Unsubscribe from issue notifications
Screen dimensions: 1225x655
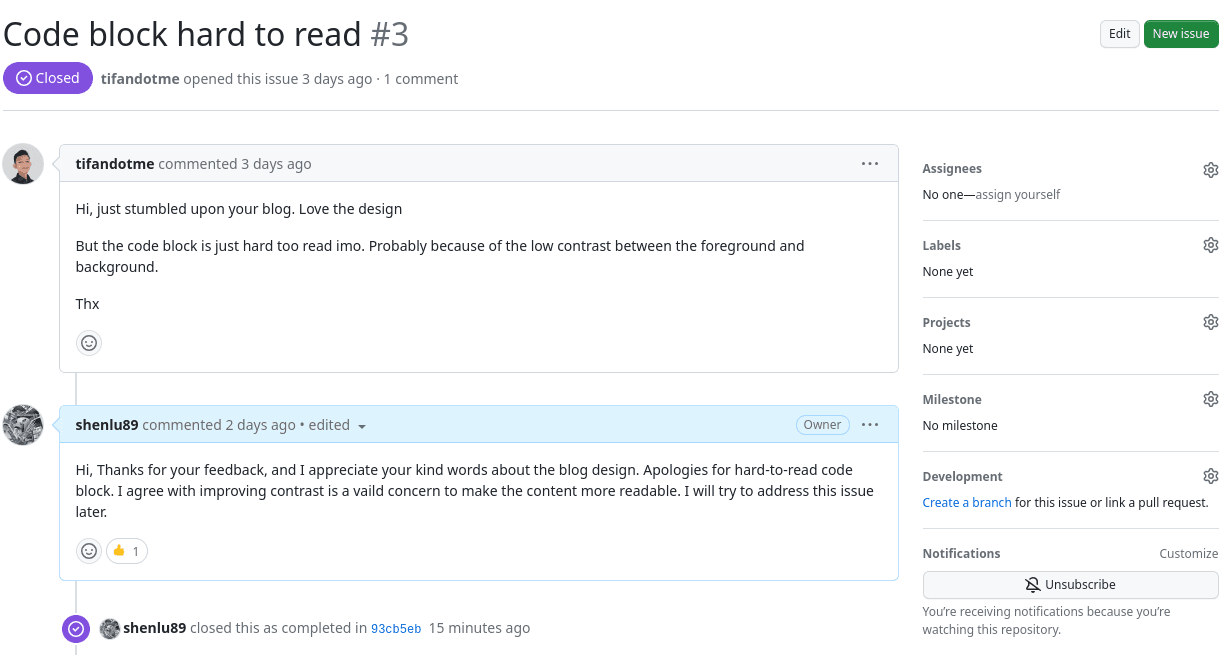pyautogui.click(x=1070, y=585)
